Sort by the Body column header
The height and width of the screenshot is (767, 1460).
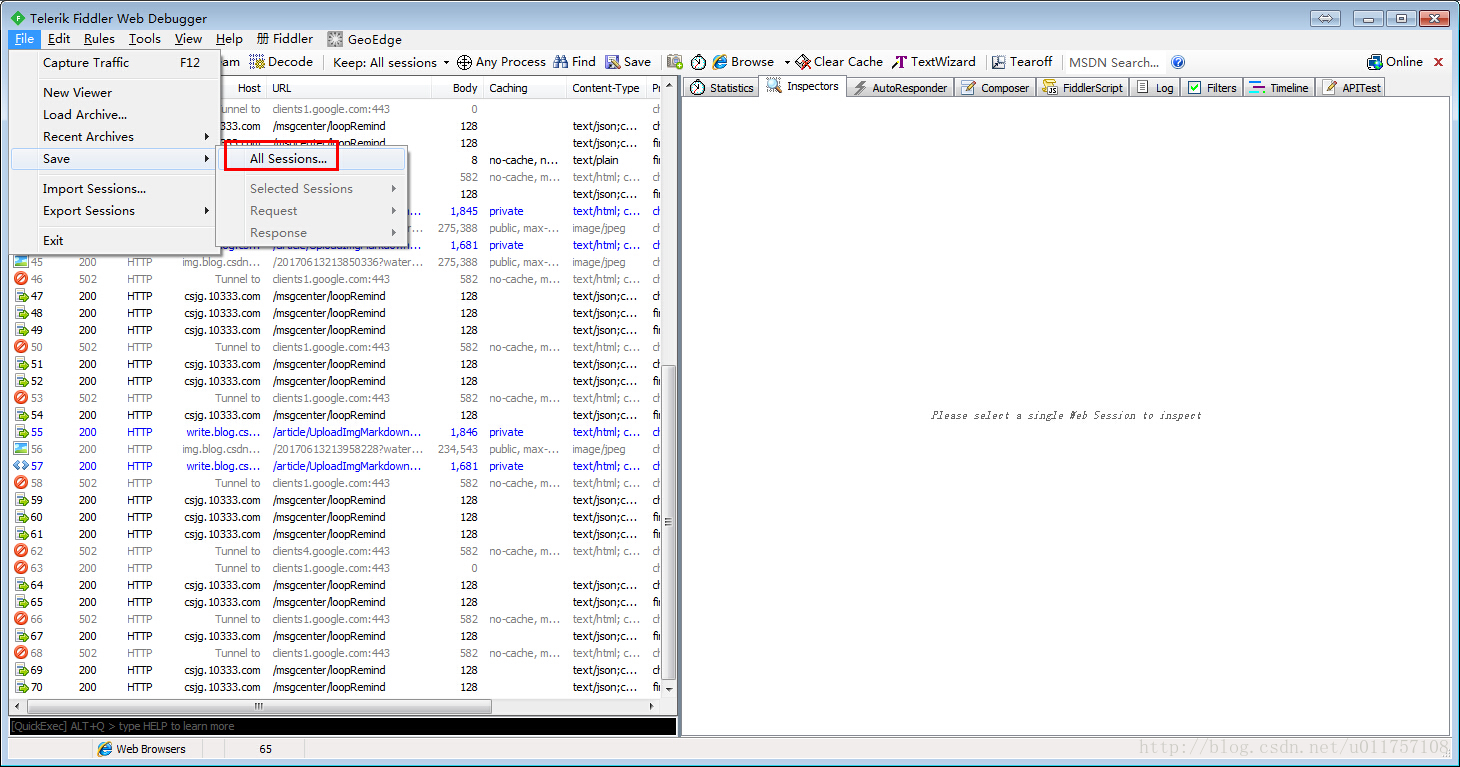point(458,88)
